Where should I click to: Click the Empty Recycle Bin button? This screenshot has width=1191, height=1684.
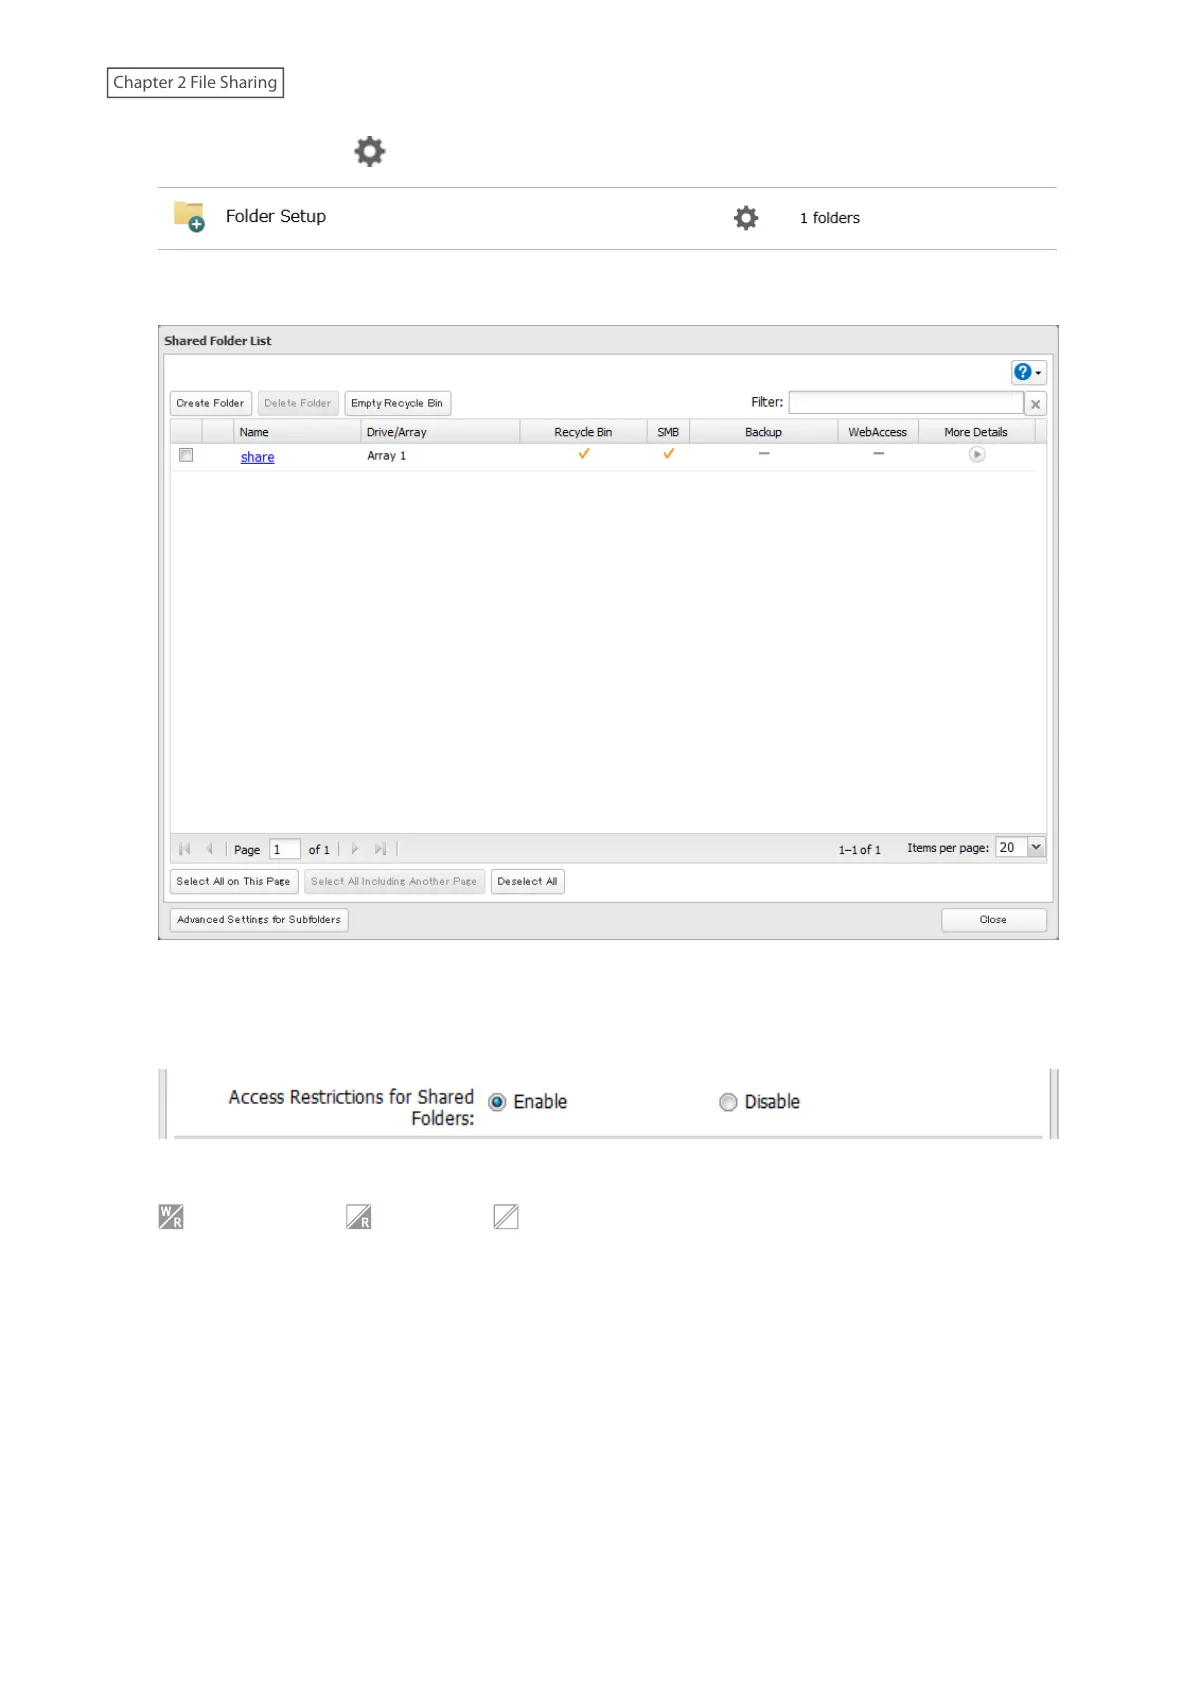397,403
